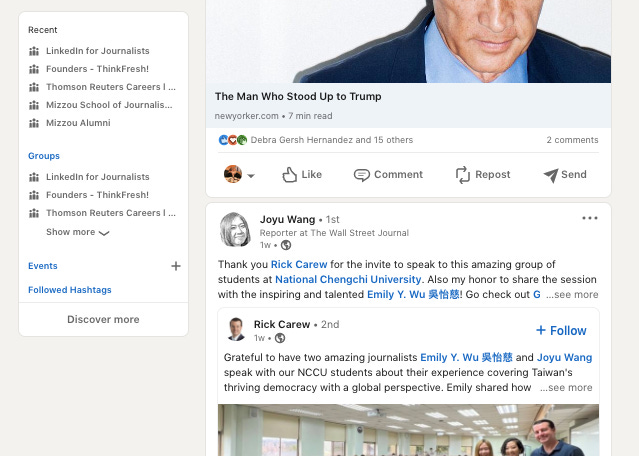
Task: Expand groups list with Show more
Action: pos(77,232)
